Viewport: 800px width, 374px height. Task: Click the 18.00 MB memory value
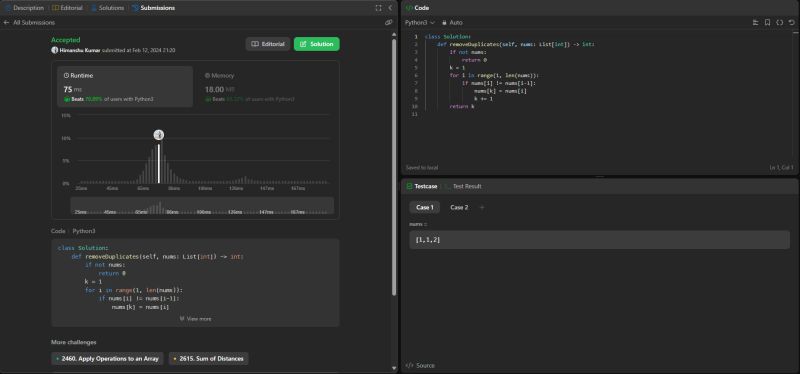click(x=219, y=89)
